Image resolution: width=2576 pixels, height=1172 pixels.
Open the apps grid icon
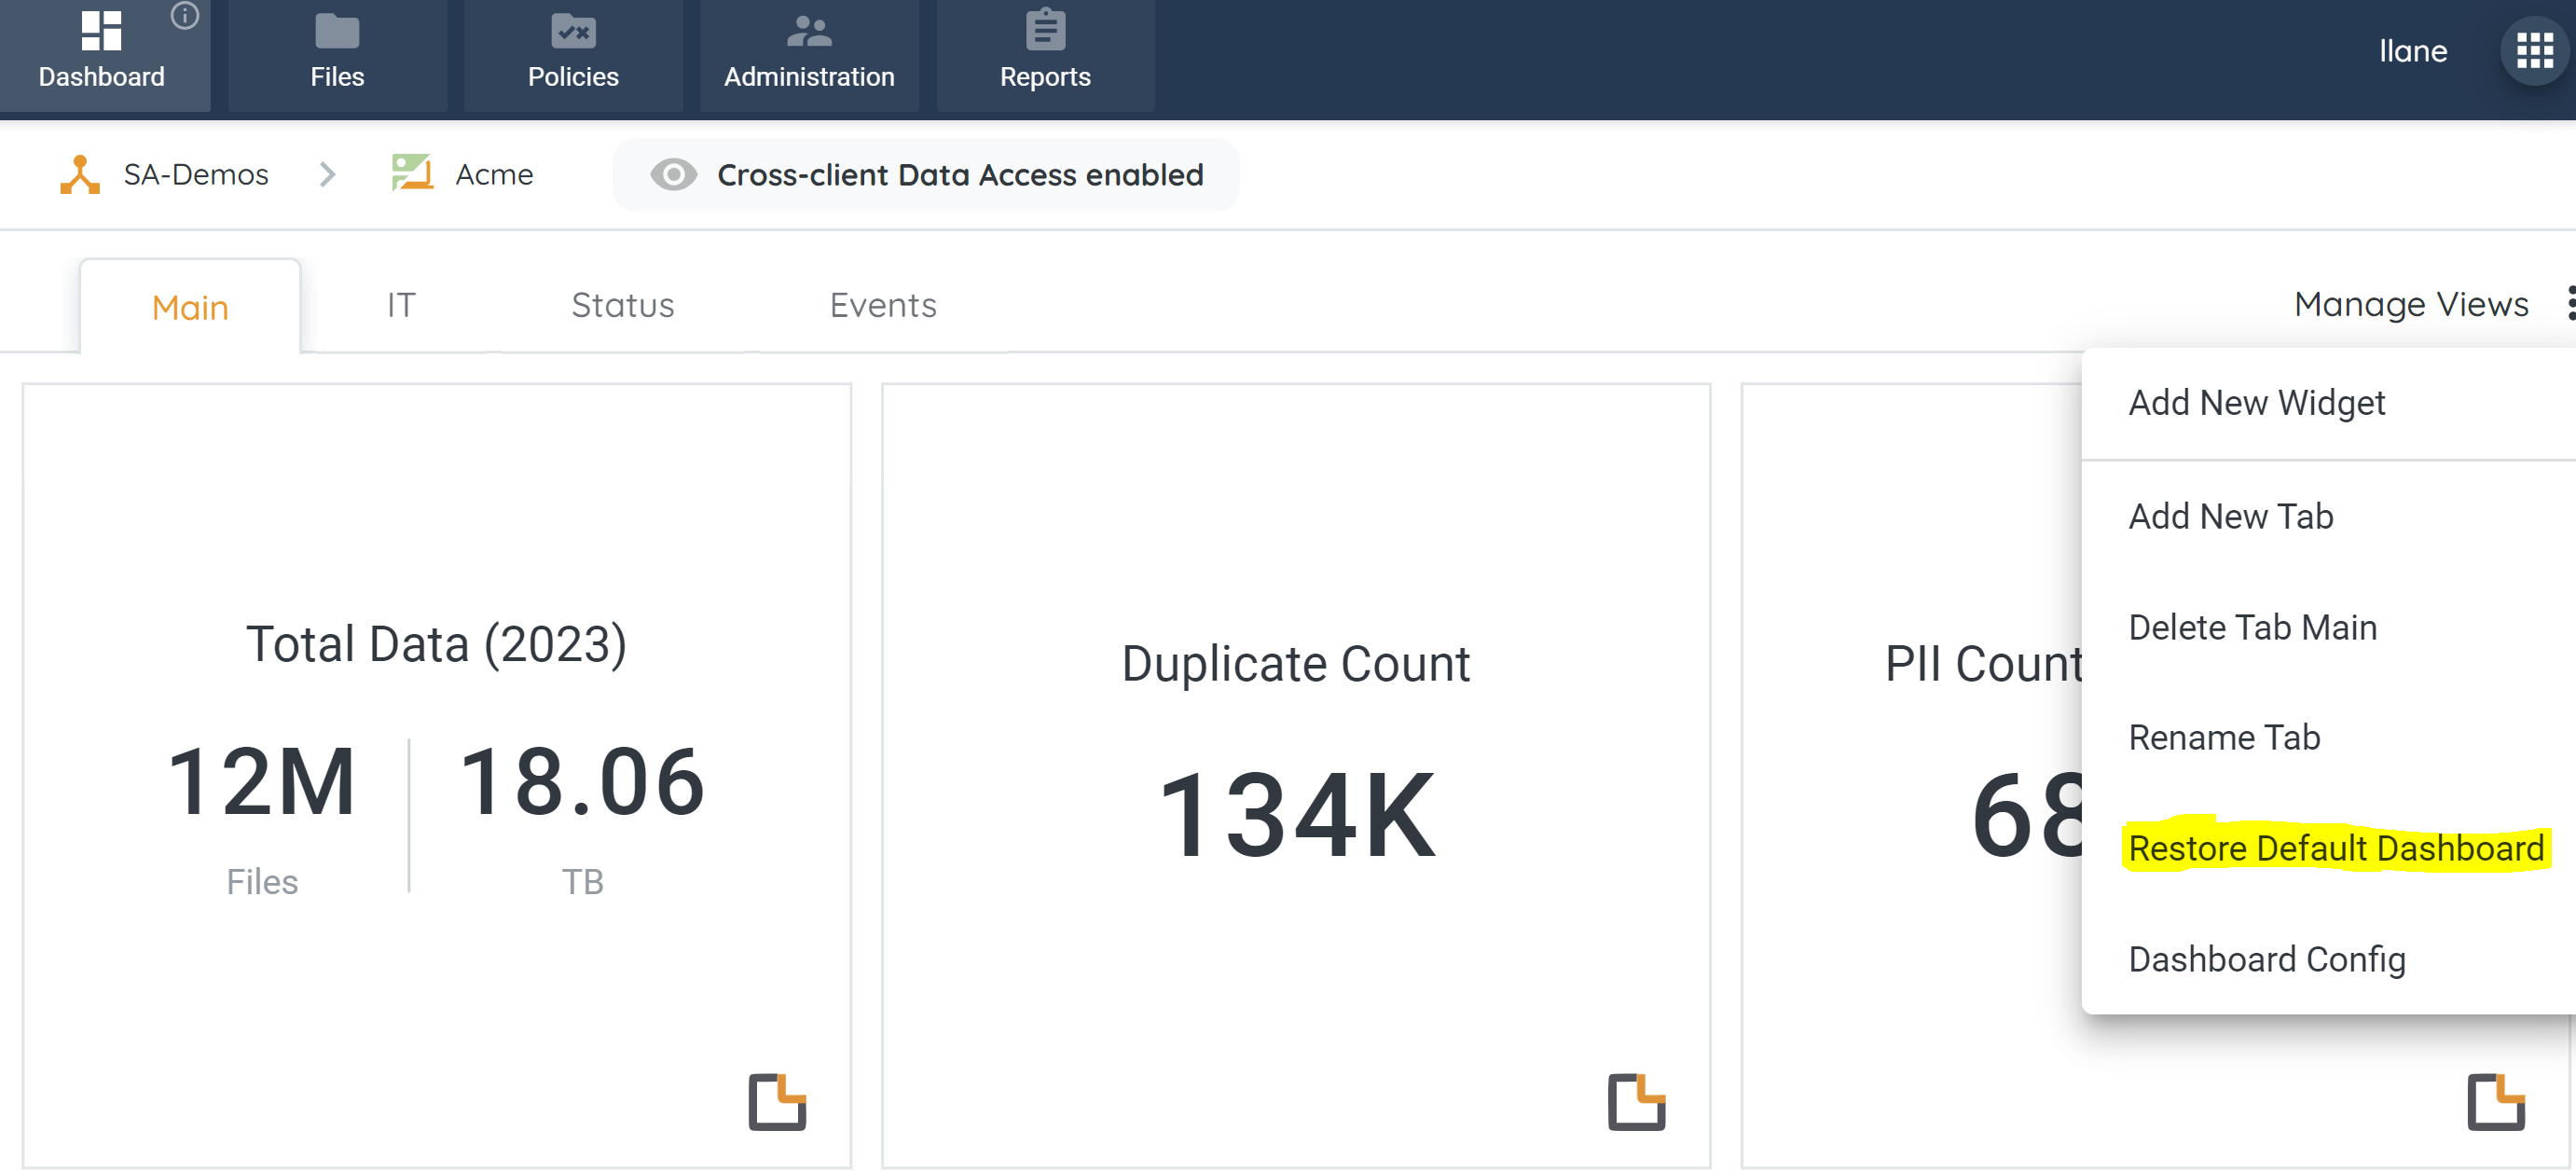(2534, 50)
